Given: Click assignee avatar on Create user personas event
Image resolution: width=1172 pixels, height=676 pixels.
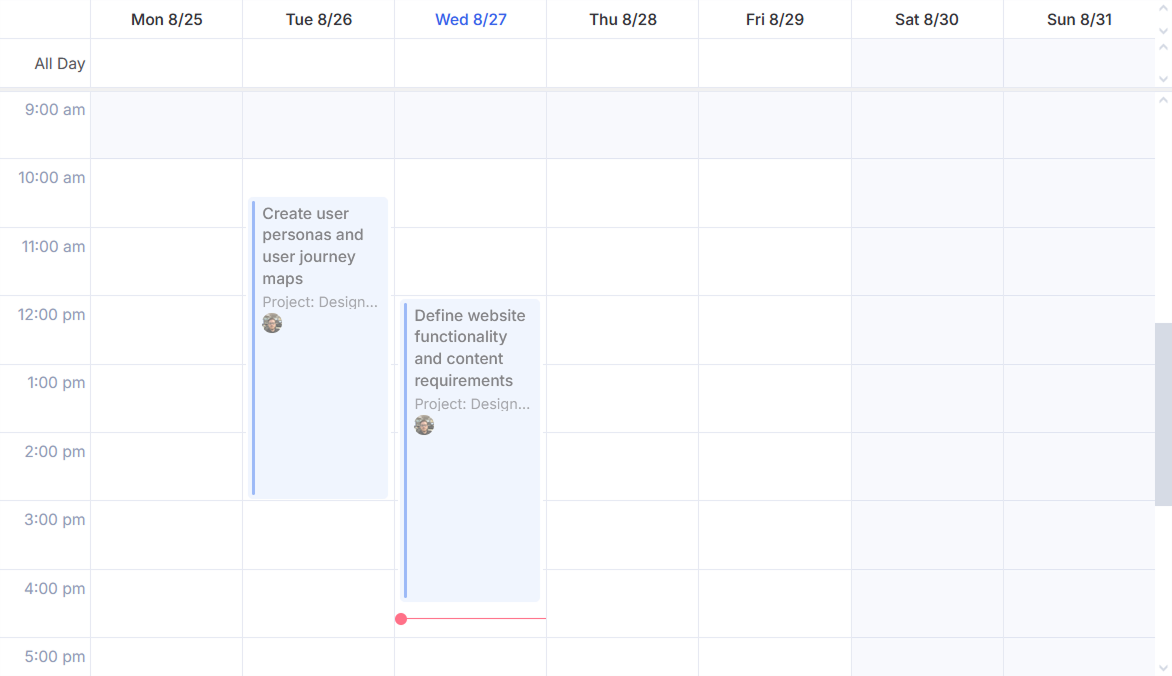Looking at the screenshot, I should [272, 323].
